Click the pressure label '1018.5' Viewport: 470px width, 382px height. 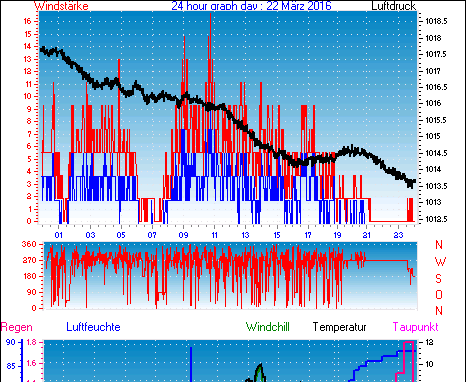coord(436,22)
